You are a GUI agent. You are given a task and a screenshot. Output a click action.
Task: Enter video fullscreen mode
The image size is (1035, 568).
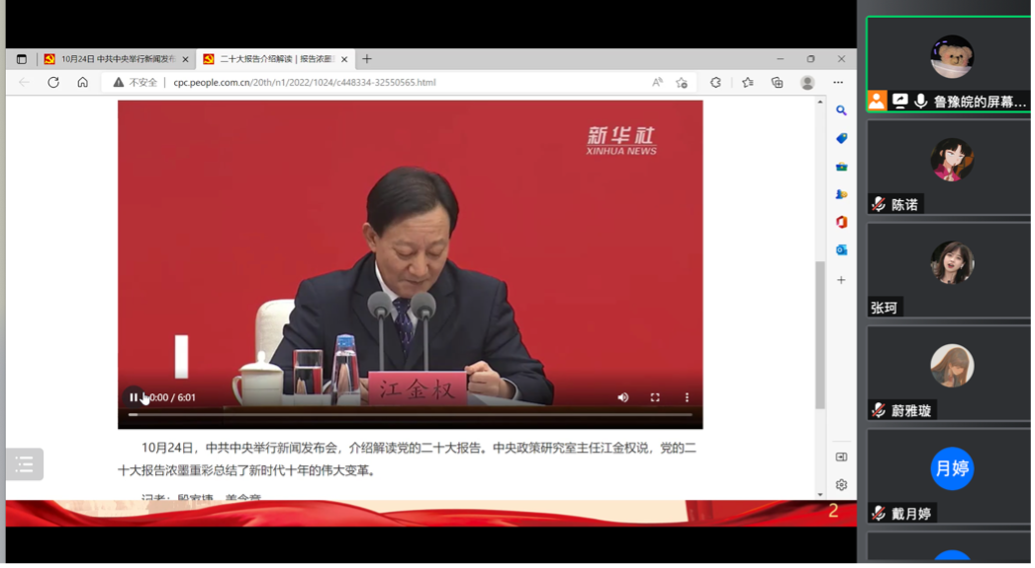[x=657, y=398]
